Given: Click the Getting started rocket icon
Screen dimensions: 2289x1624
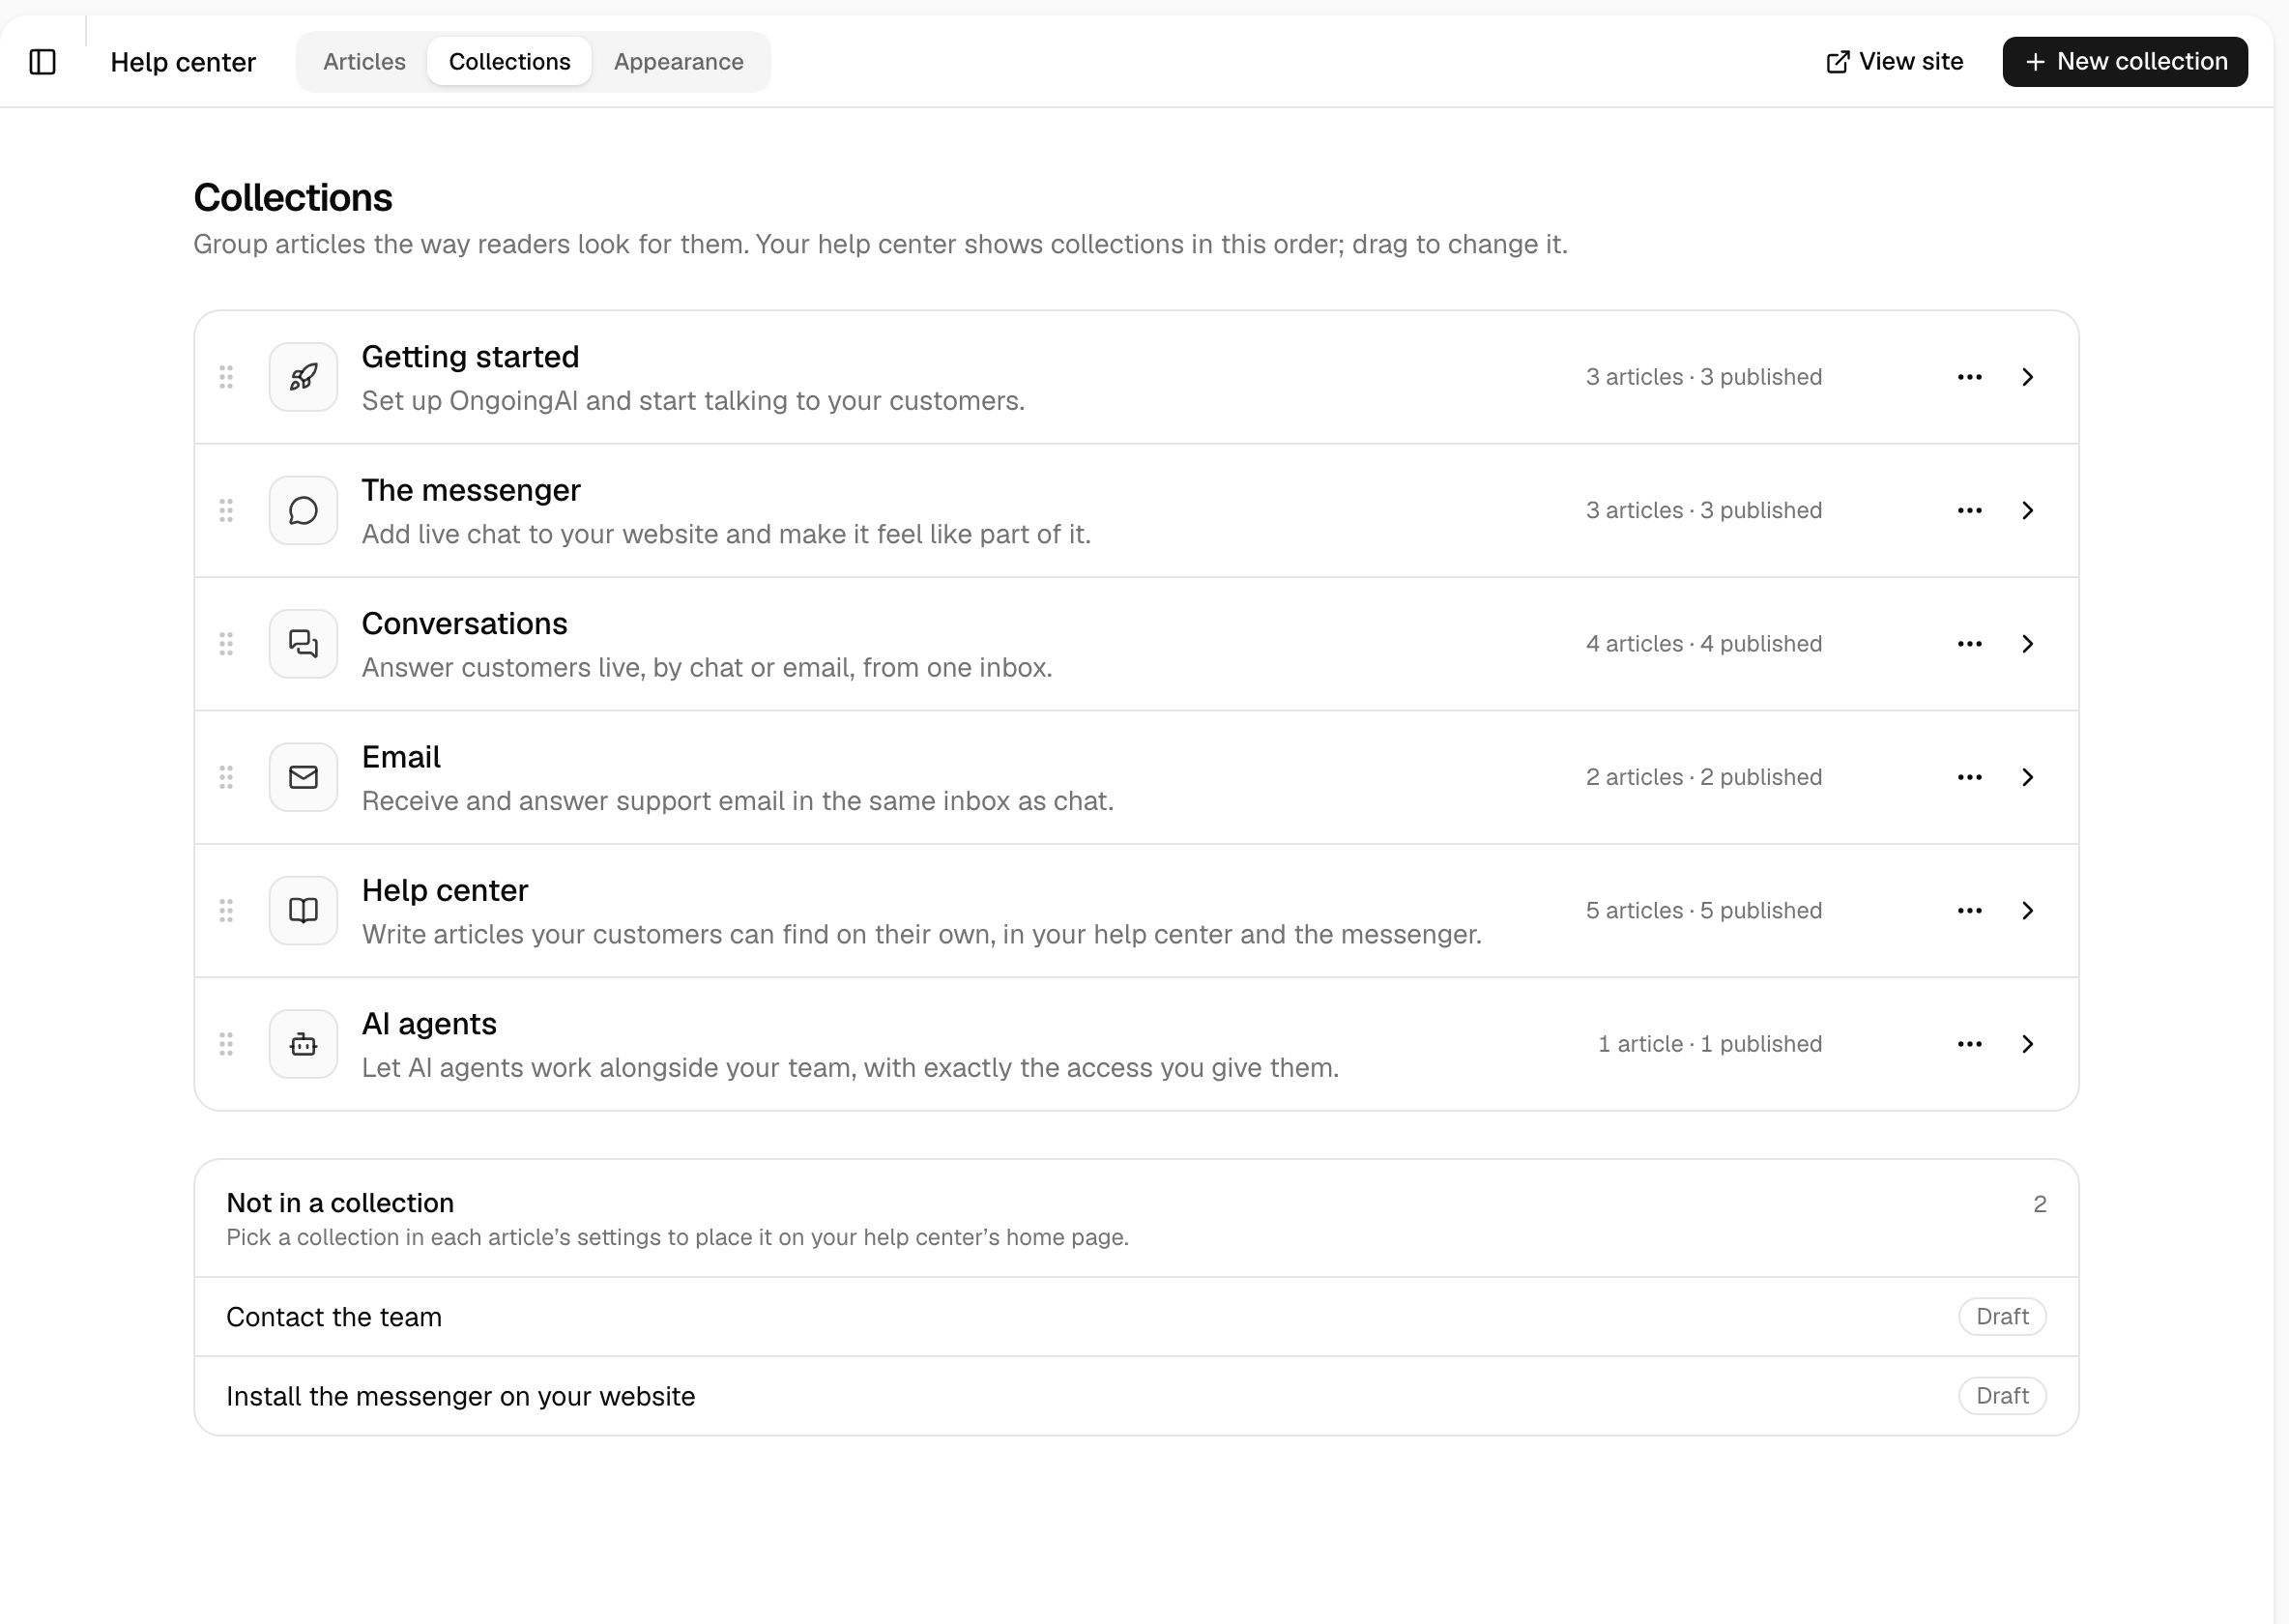Looking at the screenshot, I should [303, 377].
